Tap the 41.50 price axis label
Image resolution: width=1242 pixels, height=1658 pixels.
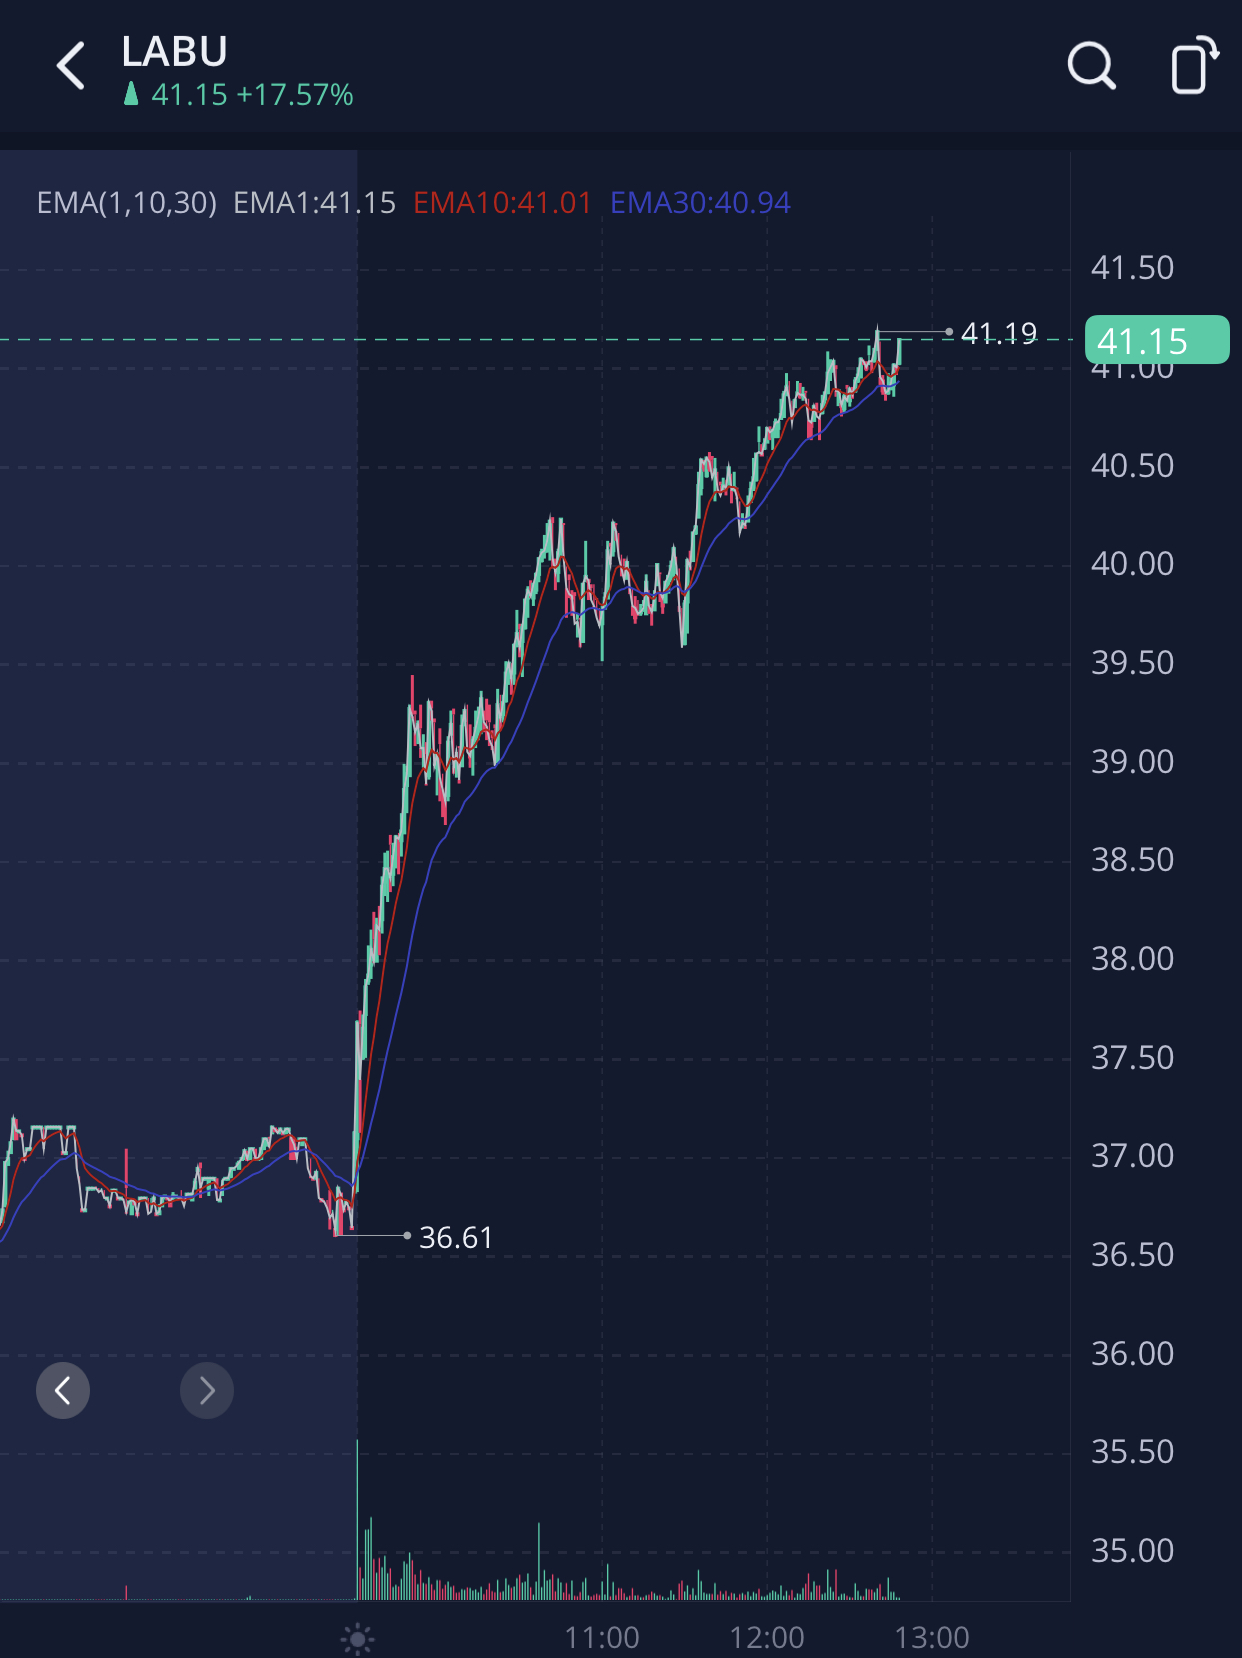point(1132,268)
